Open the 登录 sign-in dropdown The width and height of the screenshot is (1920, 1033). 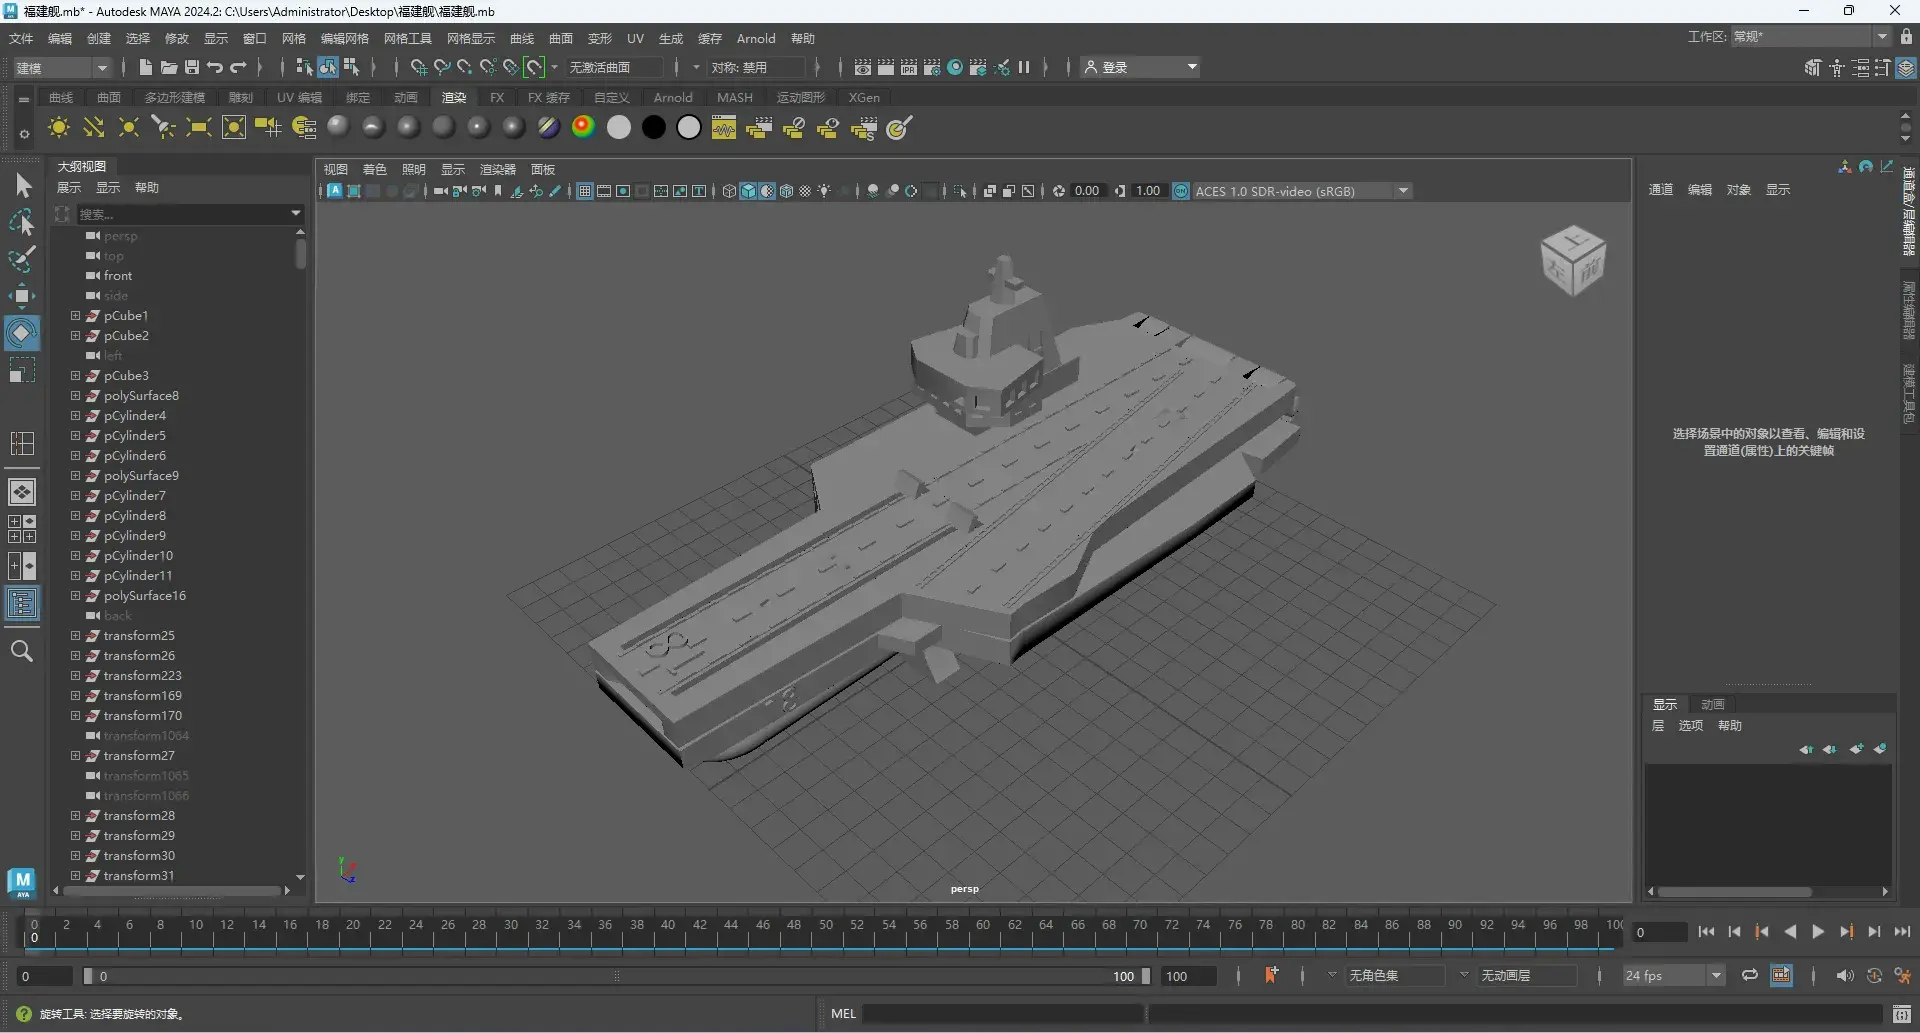(x=1141, y=67)
